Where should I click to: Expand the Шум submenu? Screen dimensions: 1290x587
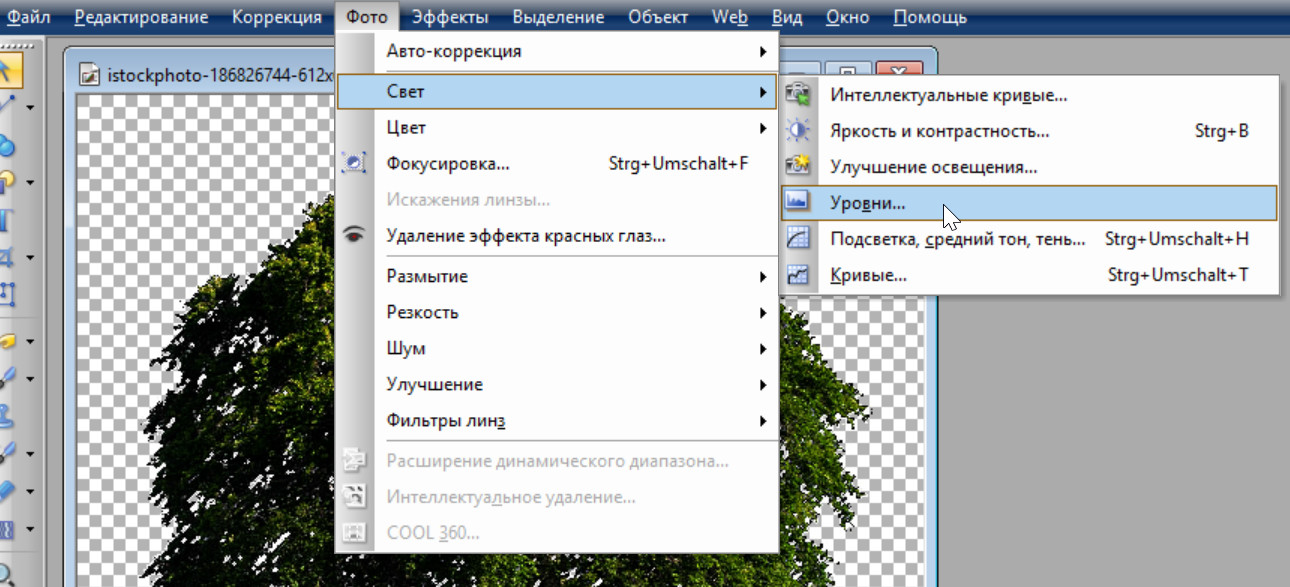557,348
